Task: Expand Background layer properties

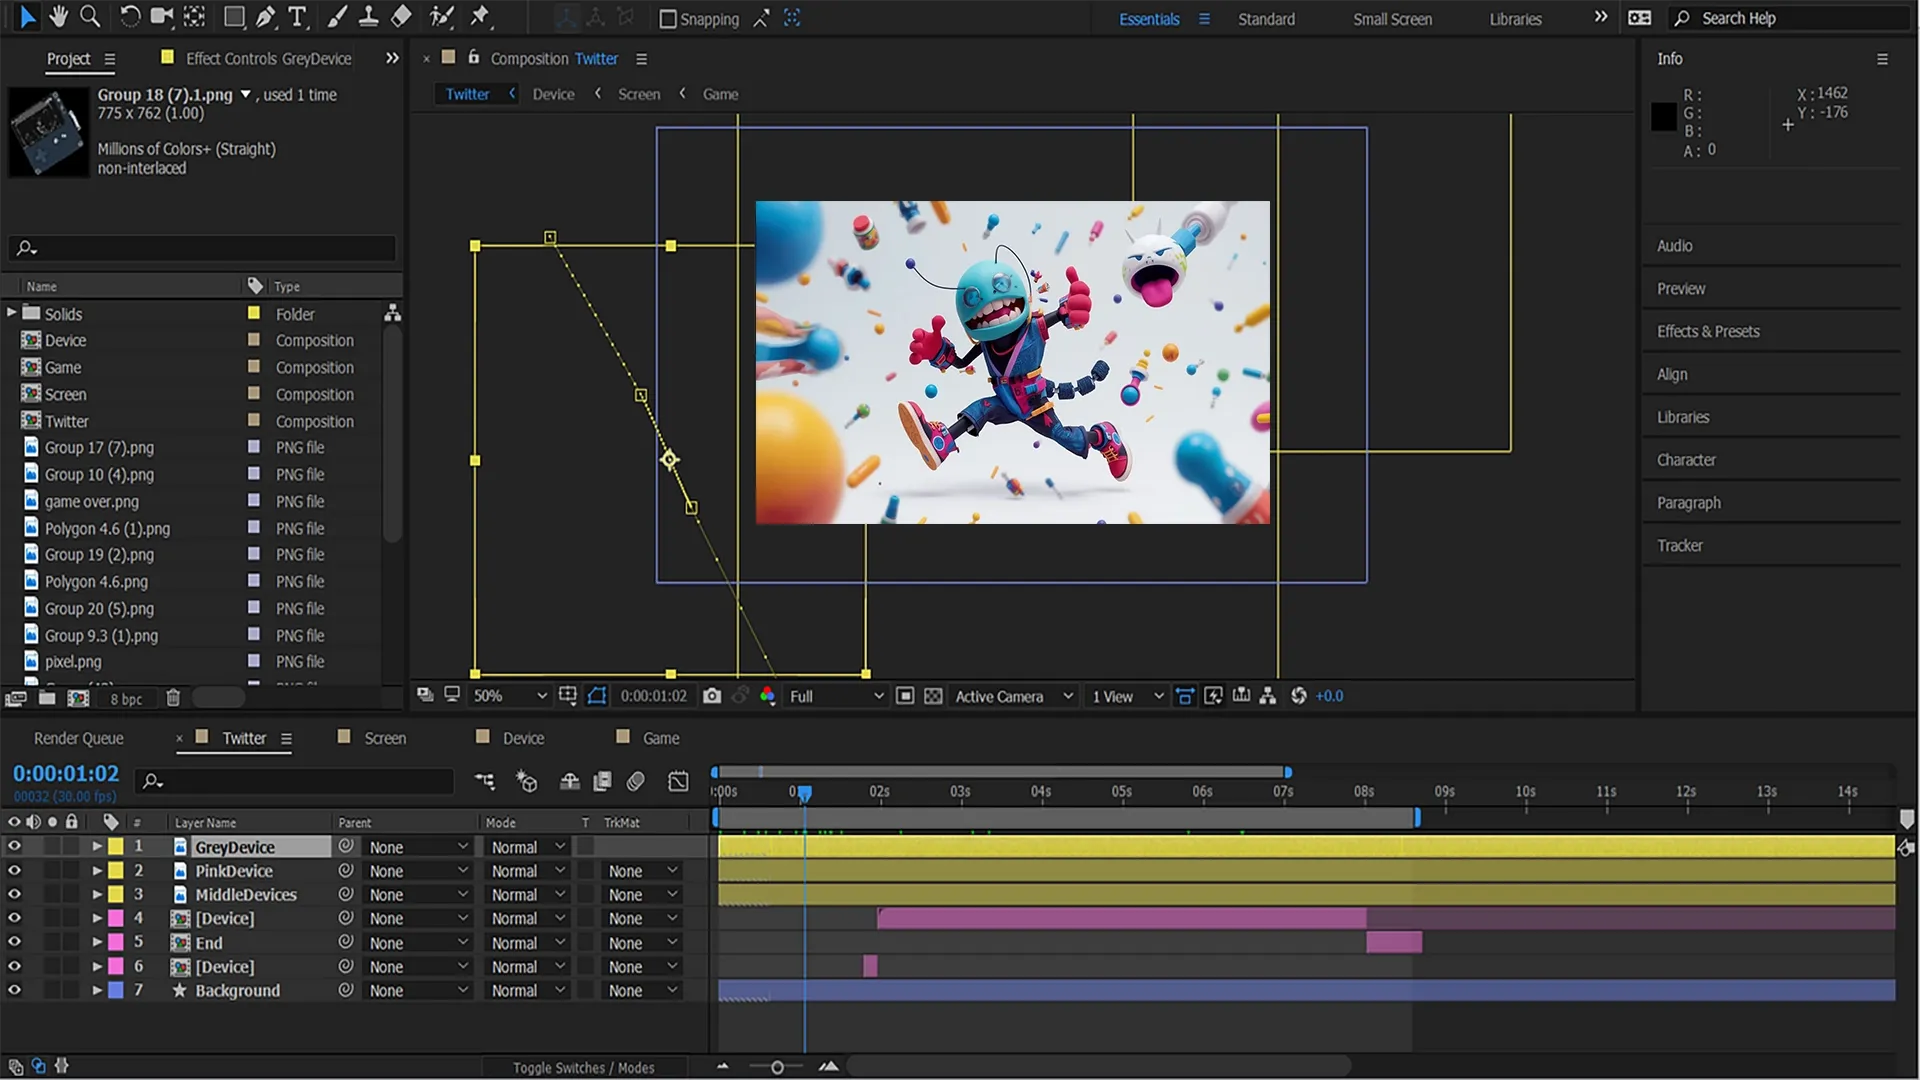Action: 97,991
